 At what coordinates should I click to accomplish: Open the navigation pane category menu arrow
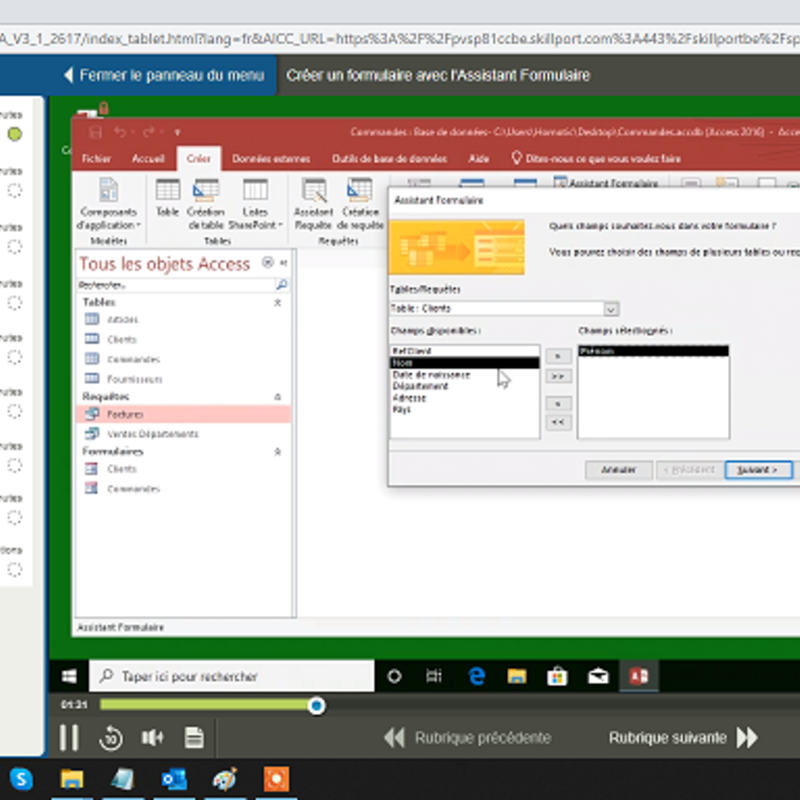(267, 262)
